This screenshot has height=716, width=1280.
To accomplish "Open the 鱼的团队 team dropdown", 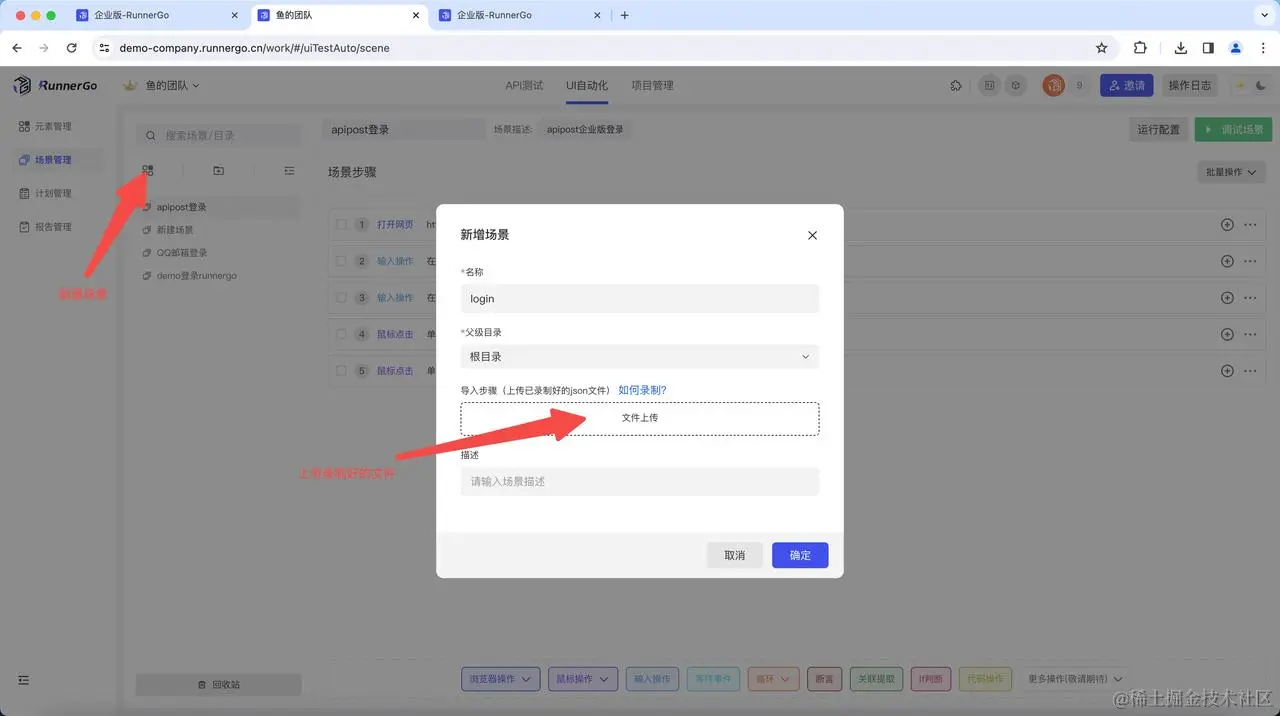I will 171,86.
